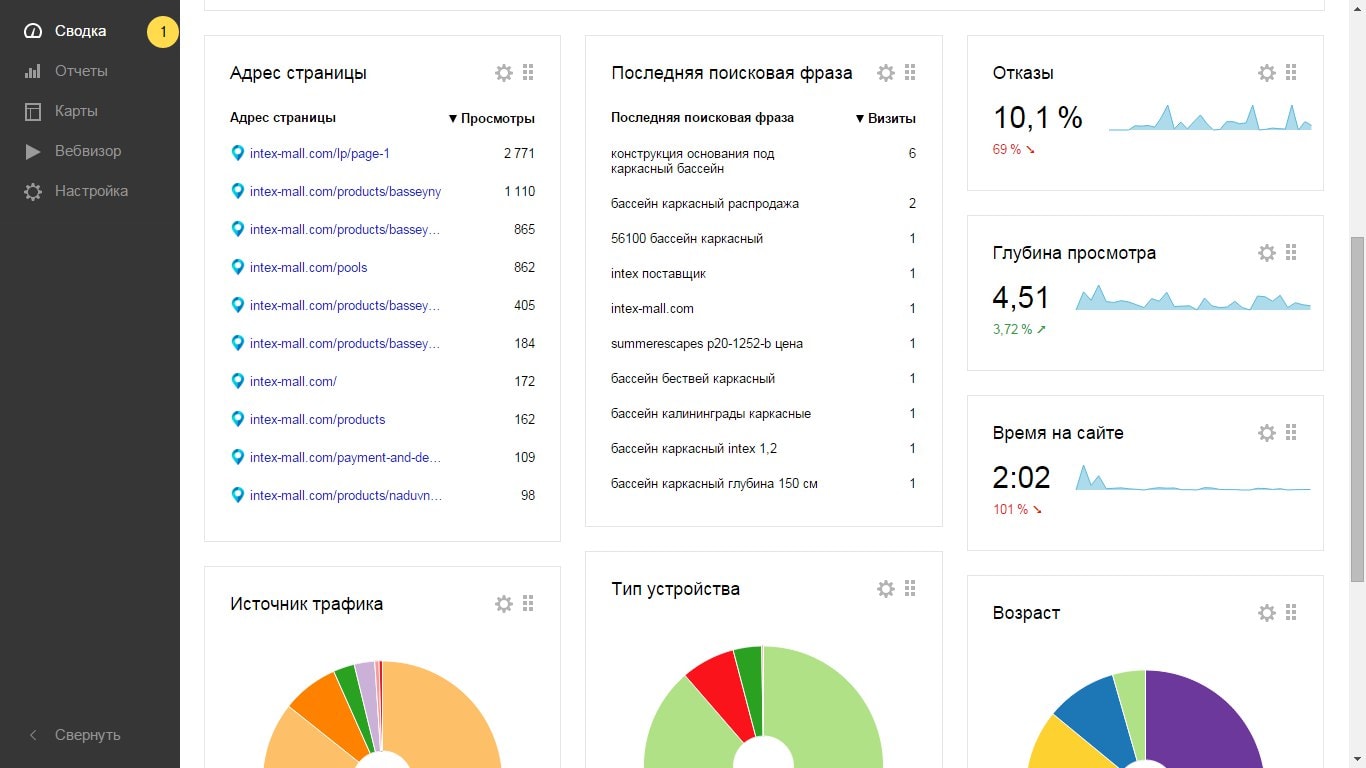Open gear settings for Глубина просмотра widget
This screenshot has height=768, width=1366.
(1267, 253)
